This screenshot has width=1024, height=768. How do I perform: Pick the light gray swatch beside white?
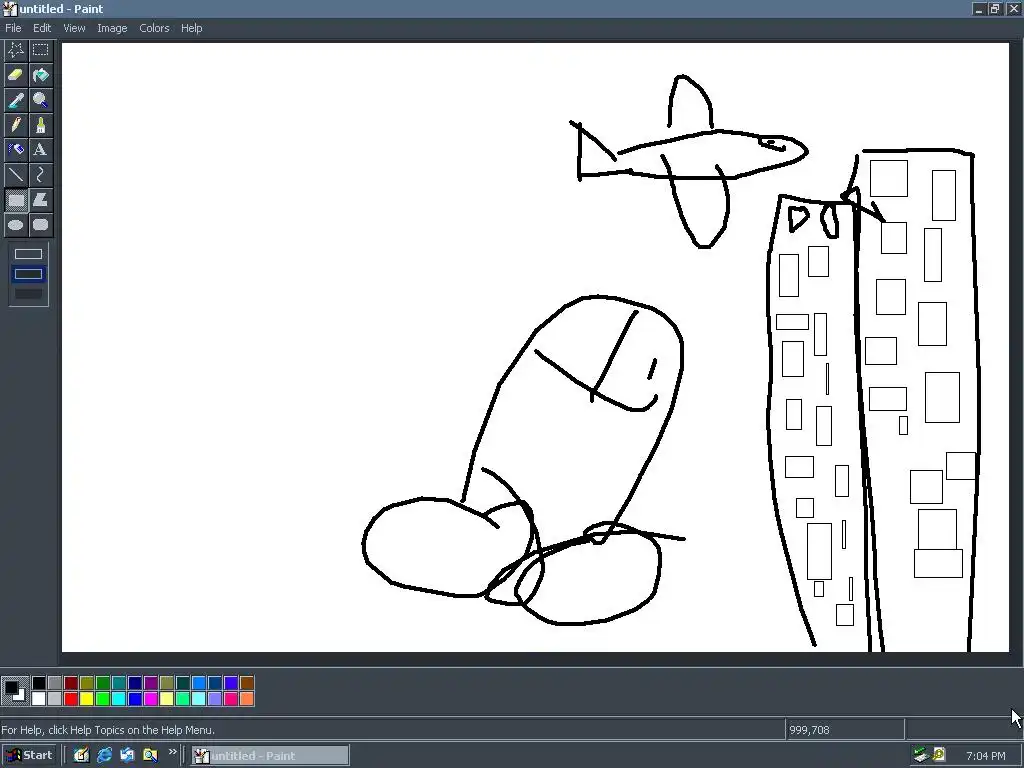[x=55, y=699]
